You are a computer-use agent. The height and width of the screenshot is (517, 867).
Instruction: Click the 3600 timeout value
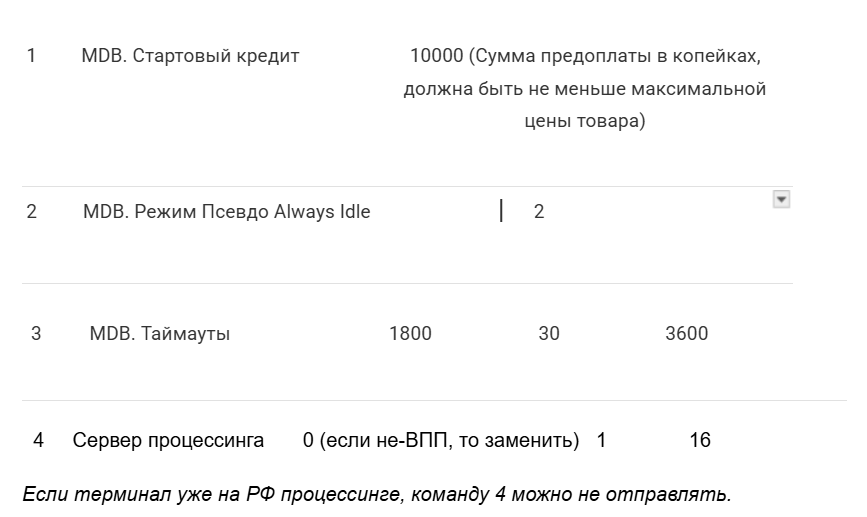click(x=687, y=334)
